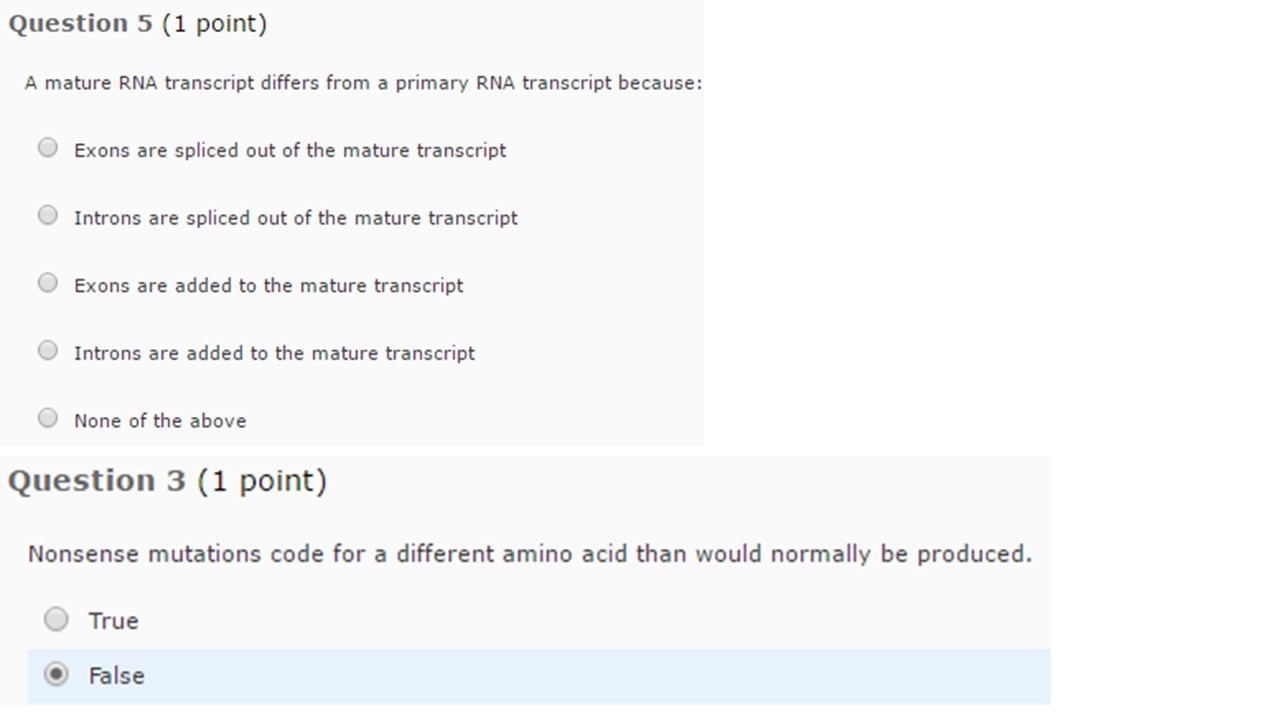The image size is (1280, 720).
Task: Click the nonsense mutations statement text
Action: click(529, 554)
